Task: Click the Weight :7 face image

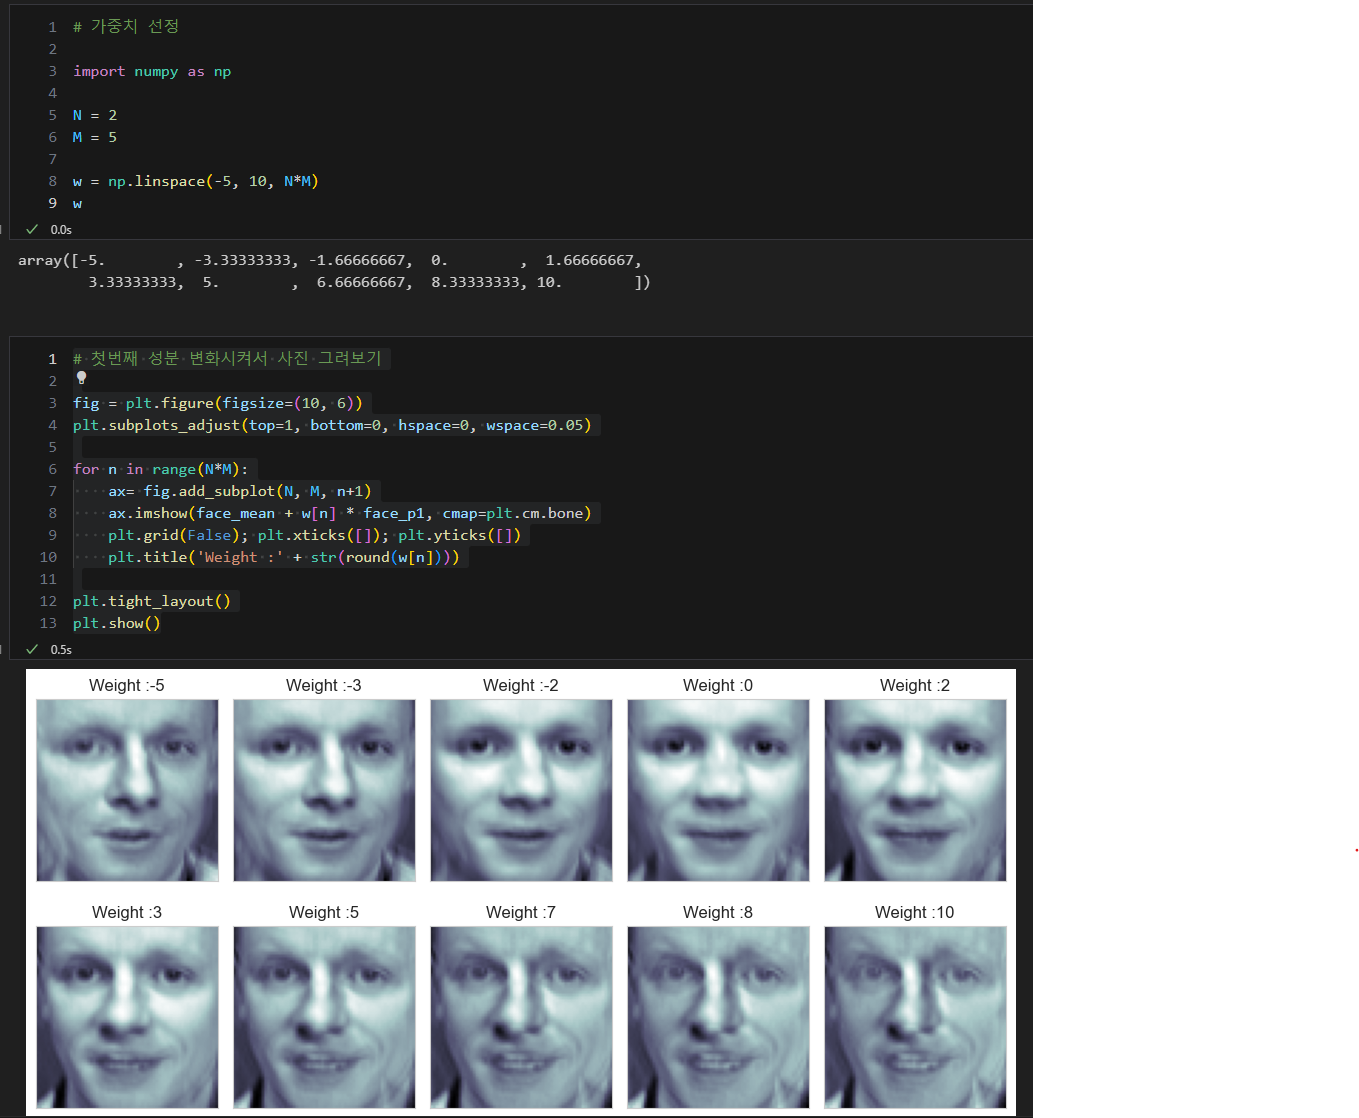Action: coord(521,1017)
